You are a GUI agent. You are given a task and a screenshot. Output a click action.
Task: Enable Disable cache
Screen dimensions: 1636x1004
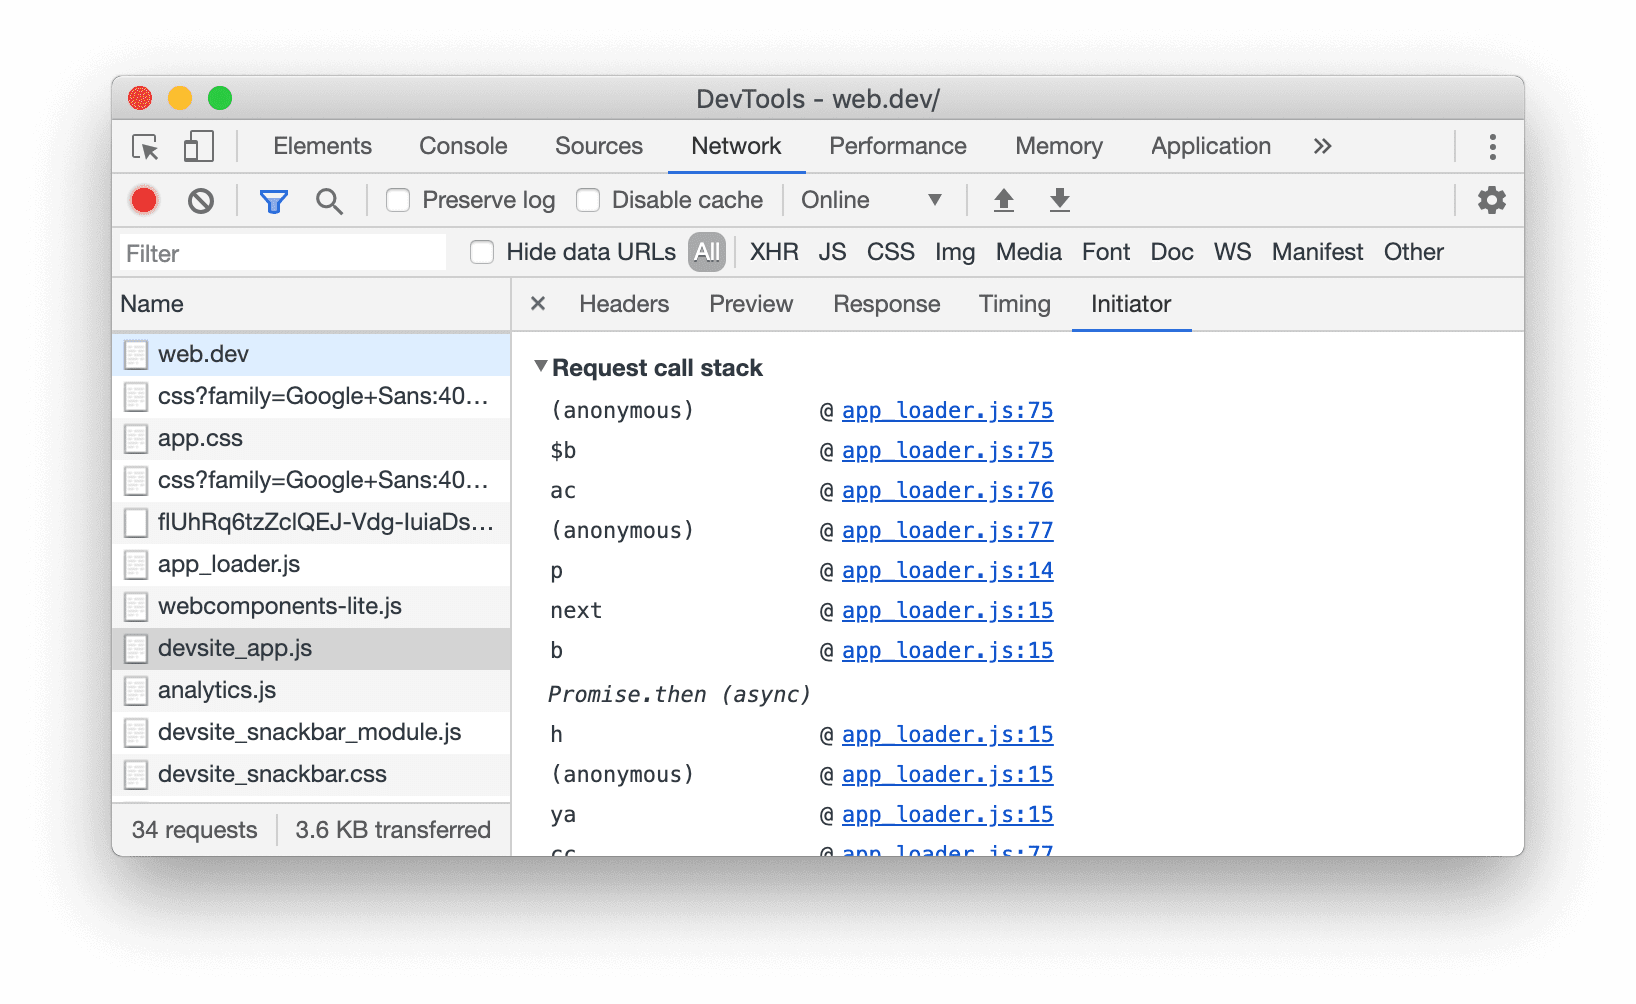click(x=588, y=199)
